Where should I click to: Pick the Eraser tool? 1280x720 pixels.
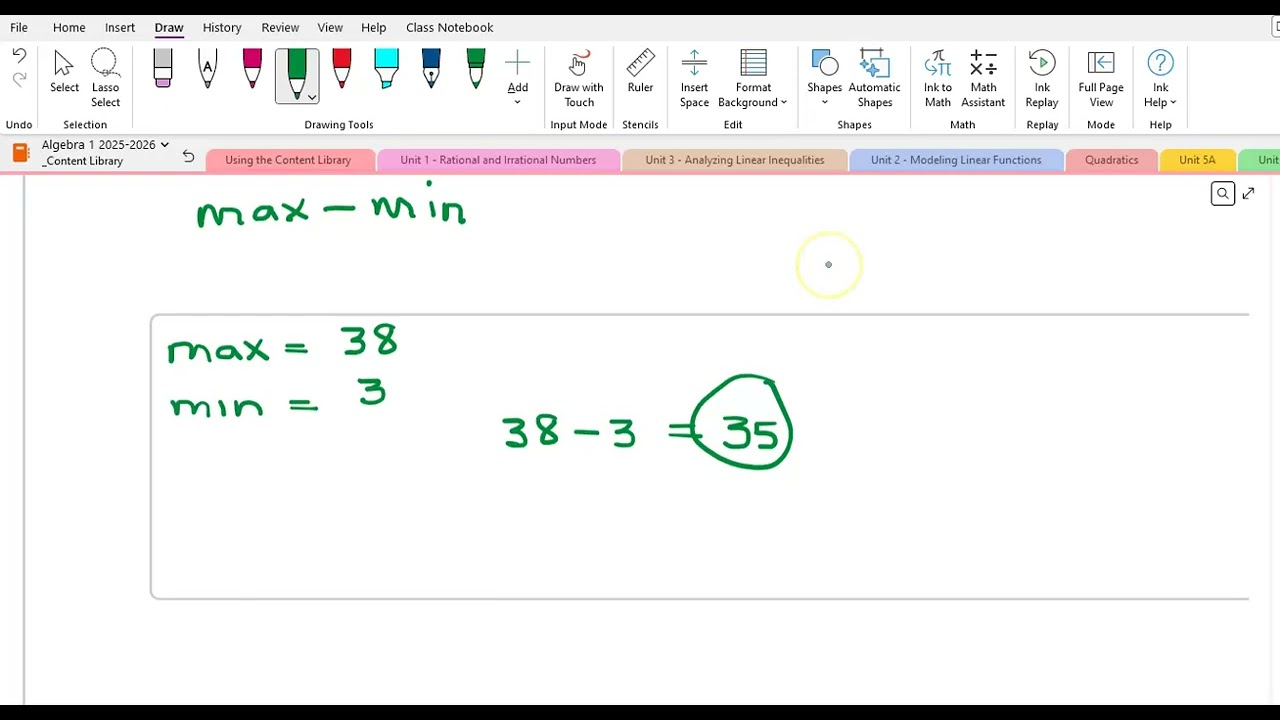click(x=163, y=69)
